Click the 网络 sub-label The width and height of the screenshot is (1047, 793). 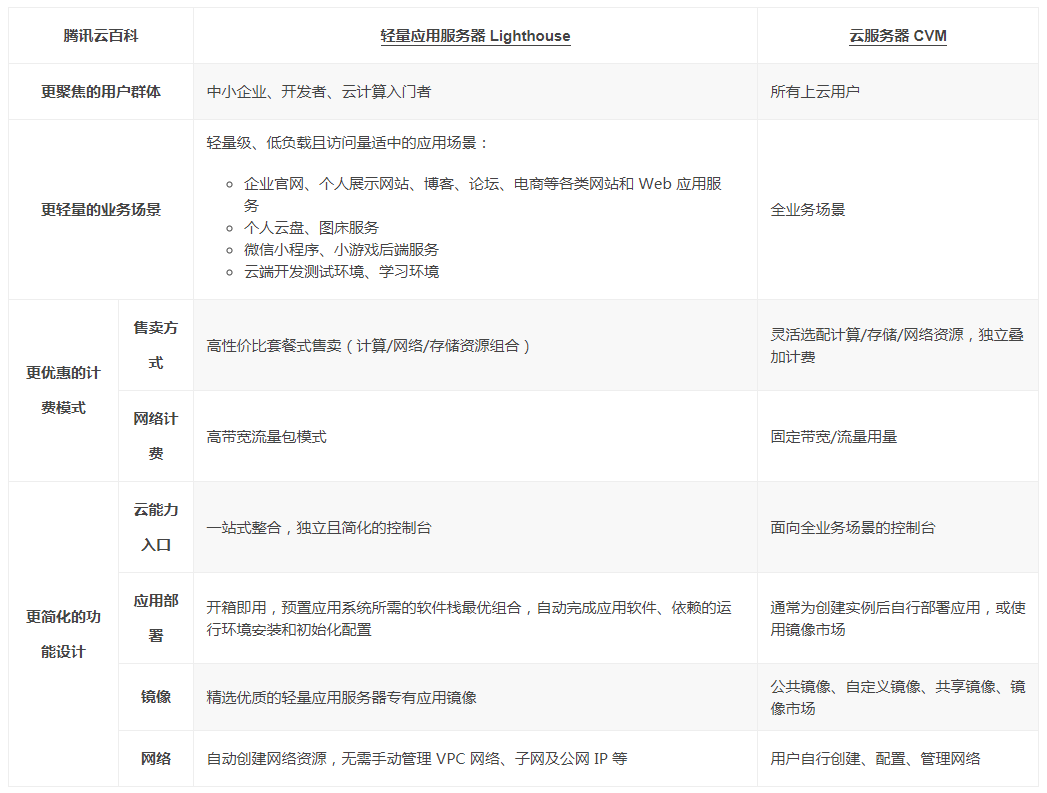tap(156, 758)
